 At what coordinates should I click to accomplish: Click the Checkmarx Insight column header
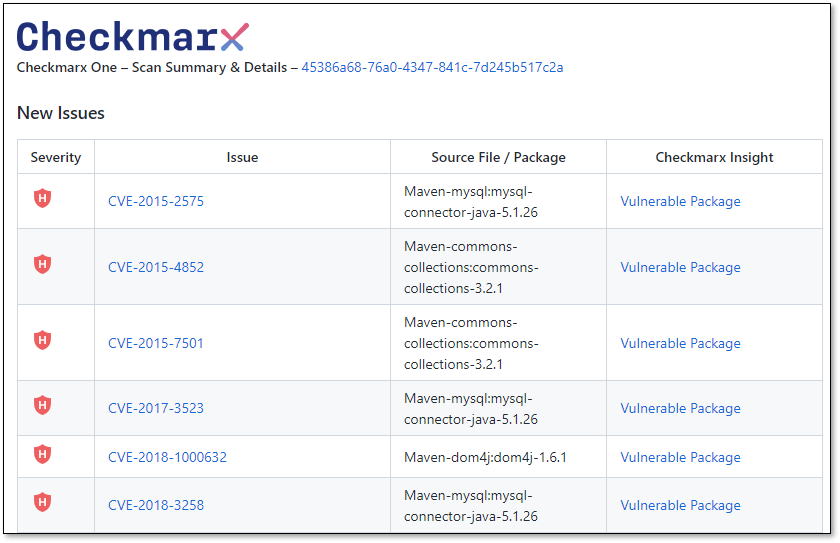714,157
